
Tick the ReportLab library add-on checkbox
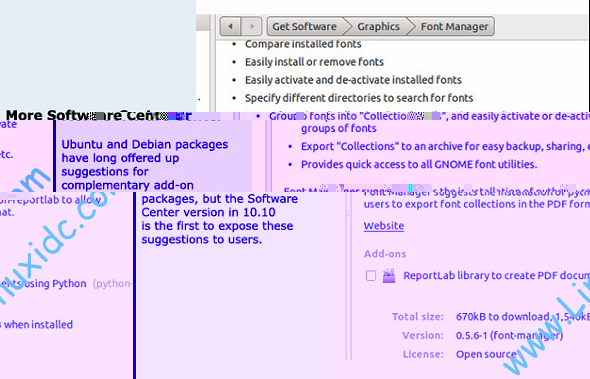371,275
